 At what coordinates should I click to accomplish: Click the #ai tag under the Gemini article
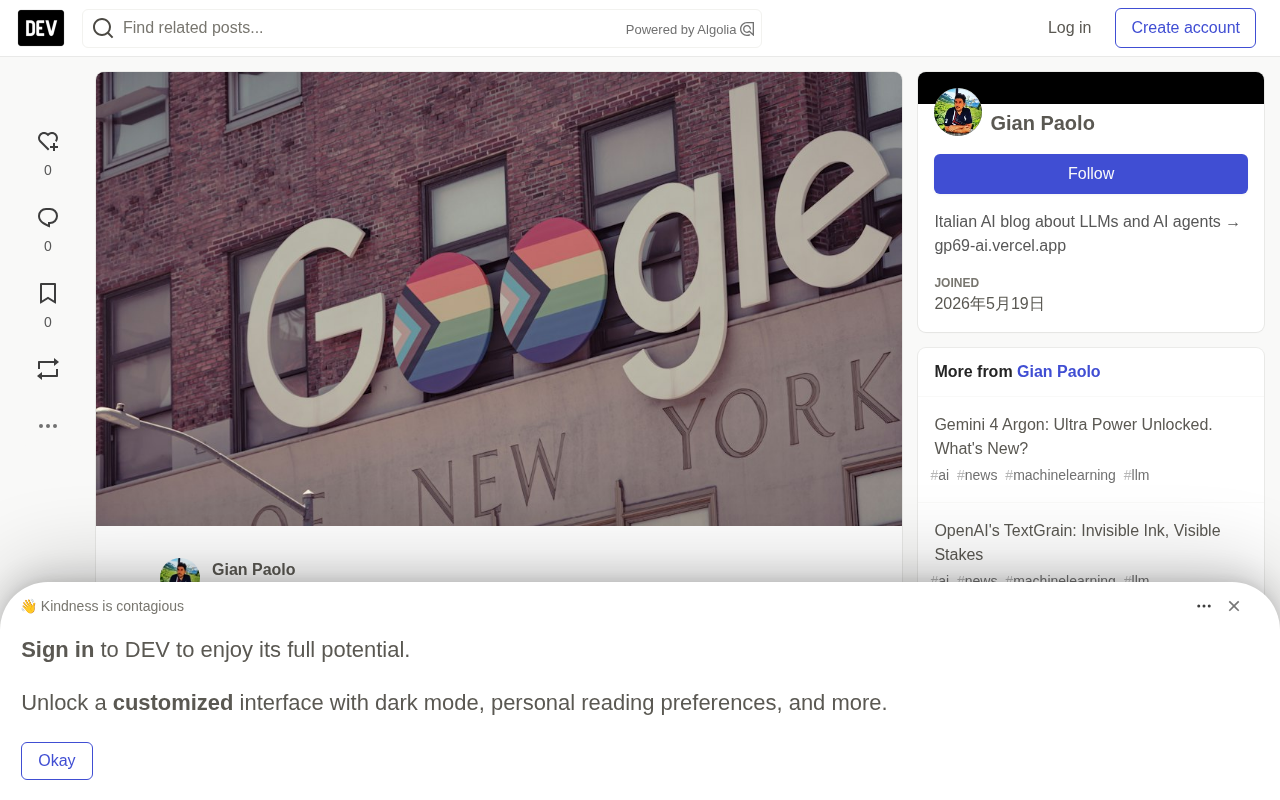(x=940, y=475)
